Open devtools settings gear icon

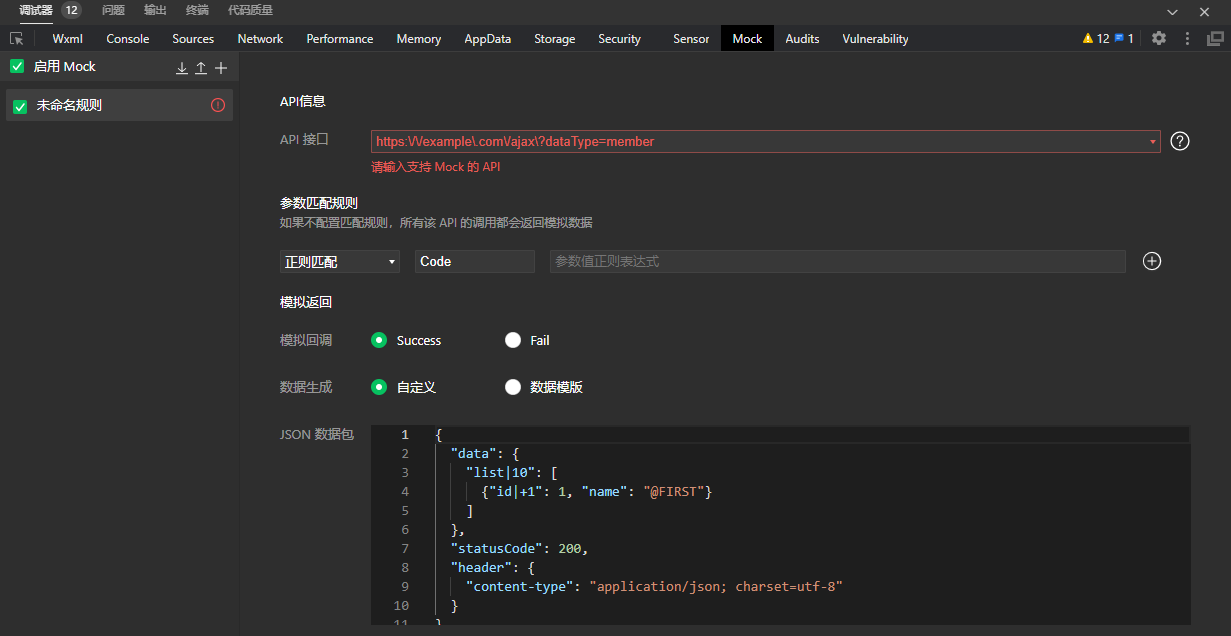click(x=1159, y=39)
